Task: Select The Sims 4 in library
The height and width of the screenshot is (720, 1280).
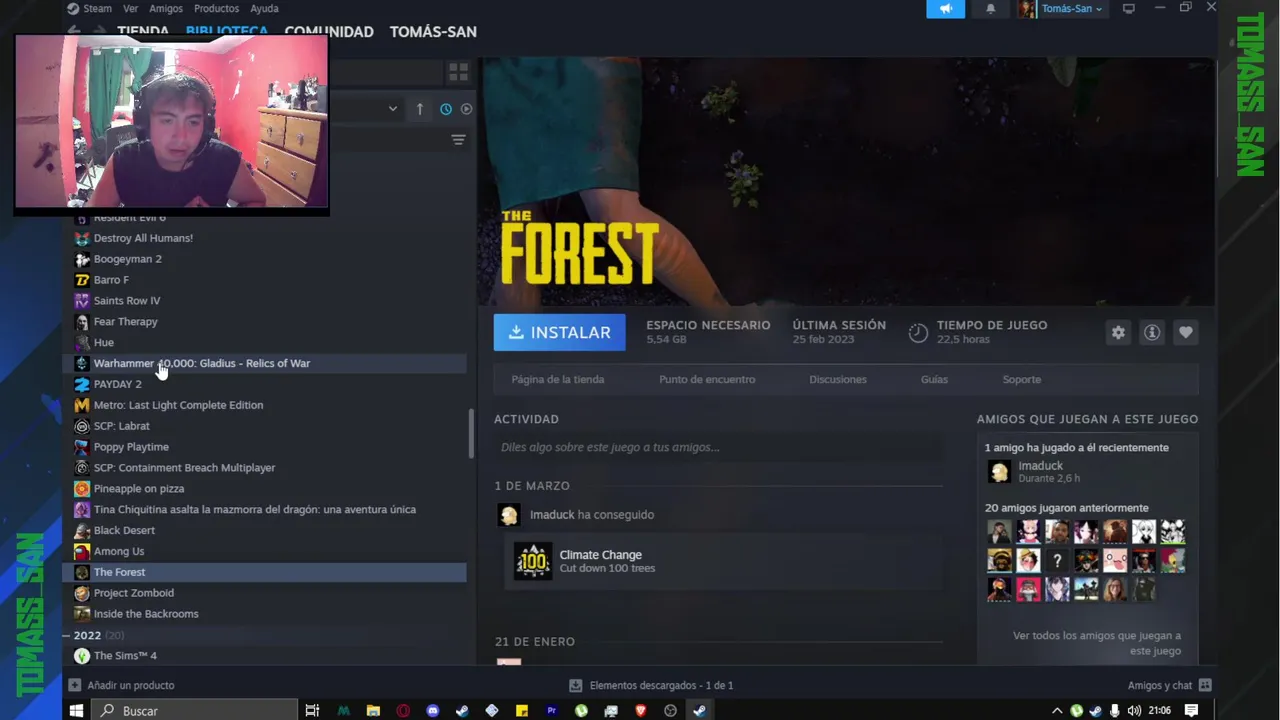Action: pos(125,656)
